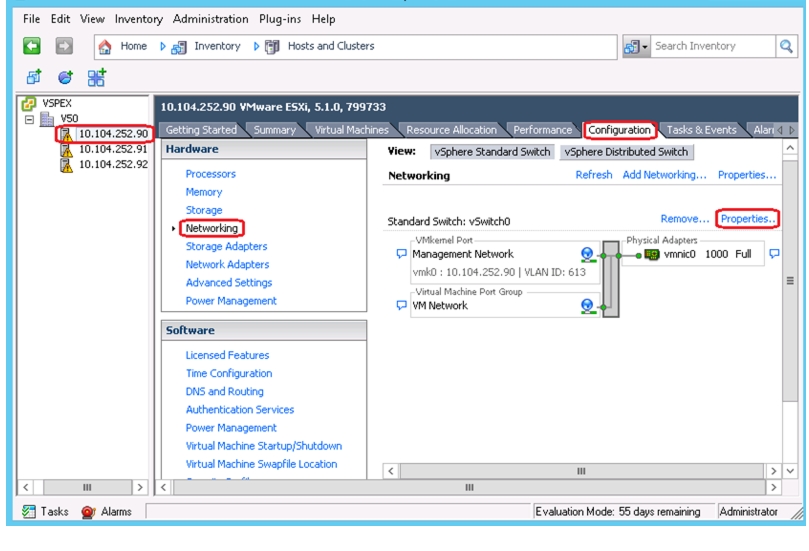Click the tabs scroll right arrow

tap(791, 130)
